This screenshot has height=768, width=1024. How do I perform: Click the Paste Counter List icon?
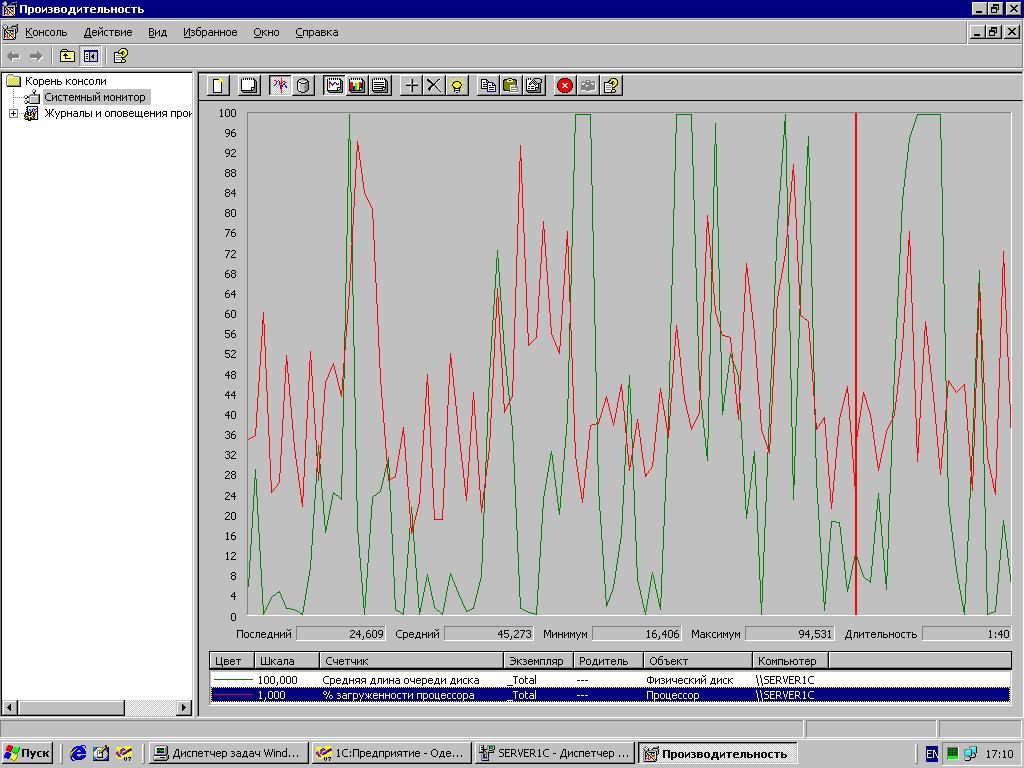click(x=511, y=86)
